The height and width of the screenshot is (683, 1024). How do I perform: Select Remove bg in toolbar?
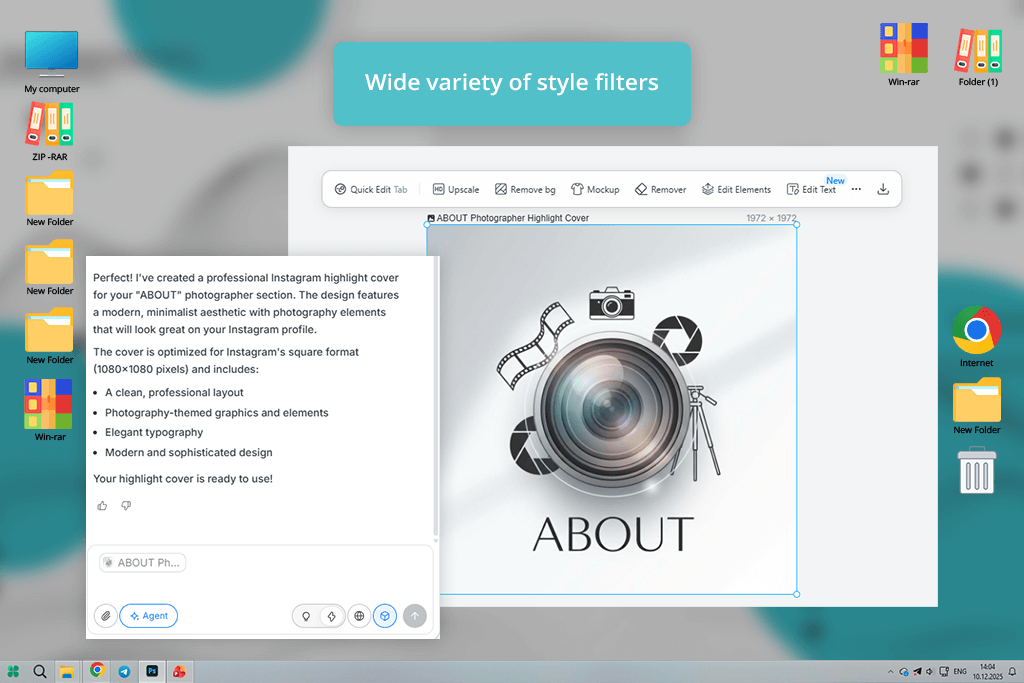[x=525, y=189]
